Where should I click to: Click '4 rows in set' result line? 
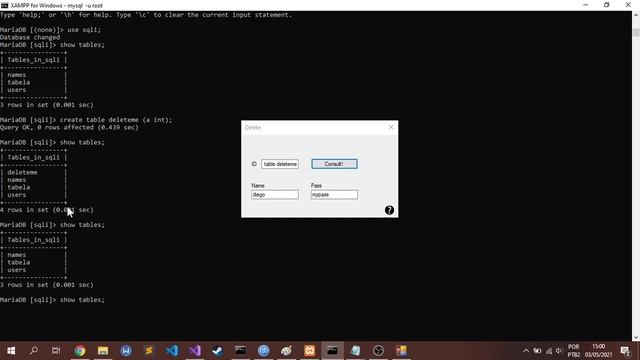click(47, 210)
